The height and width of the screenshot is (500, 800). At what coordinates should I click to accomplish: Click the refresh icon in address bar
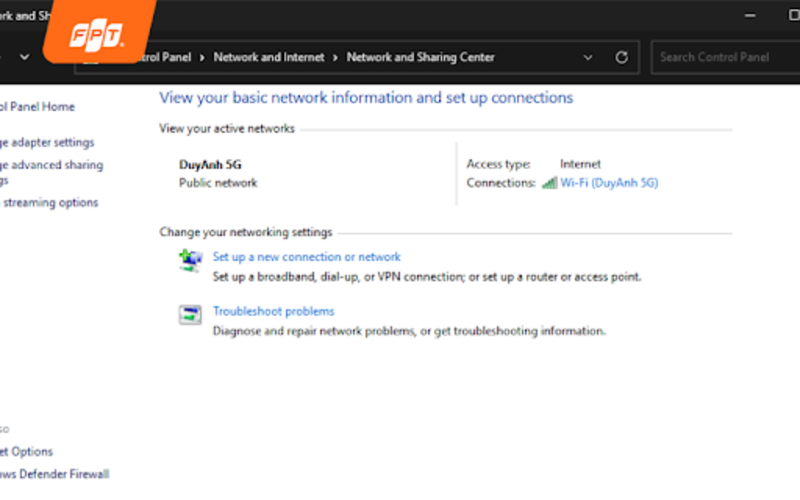pyautogui.click(x=621, y=57)
